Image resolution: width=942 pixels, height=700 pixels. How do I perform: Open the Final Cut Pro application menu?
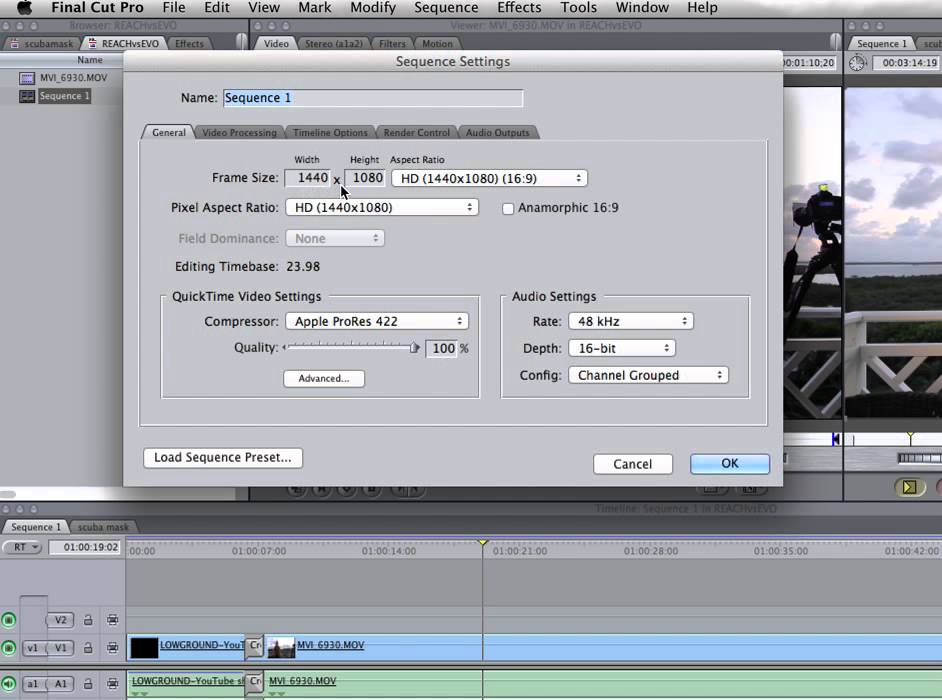tap(97, 8)
